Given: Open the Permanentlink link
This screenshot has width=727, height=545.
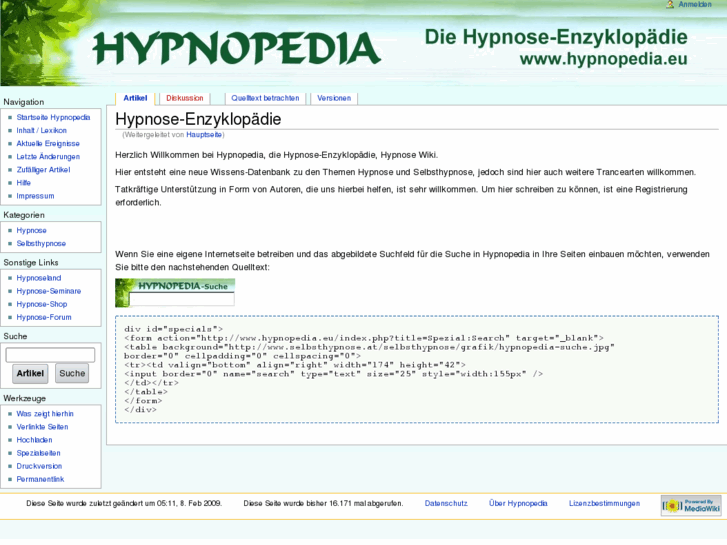Looking at the screenshot, I should click(40, 479).
